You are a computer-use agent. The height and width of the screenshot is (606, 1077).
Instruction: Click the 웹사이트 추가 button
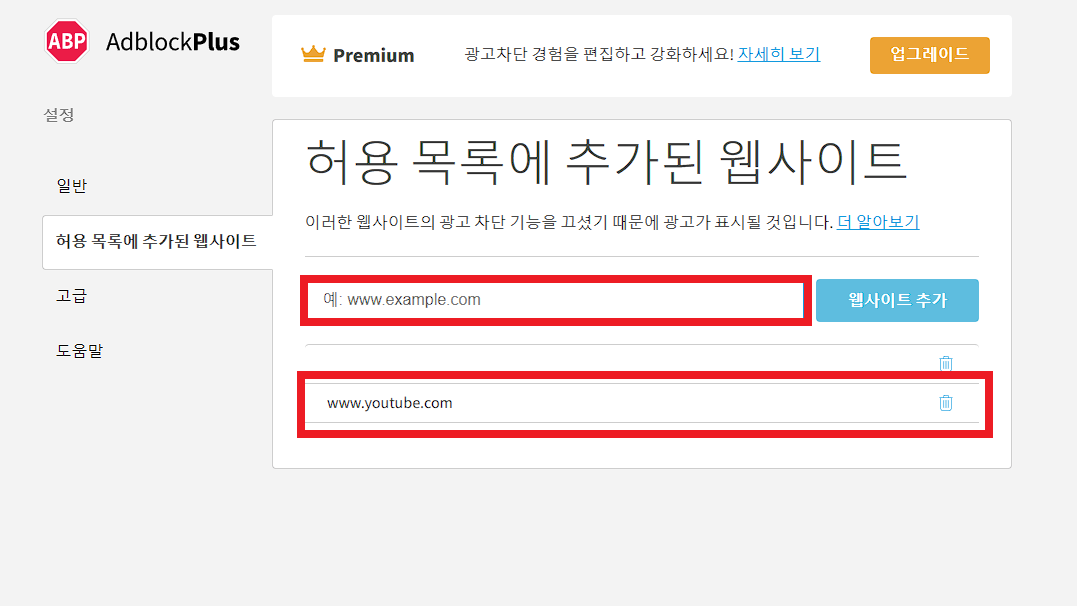click(897, 300)
